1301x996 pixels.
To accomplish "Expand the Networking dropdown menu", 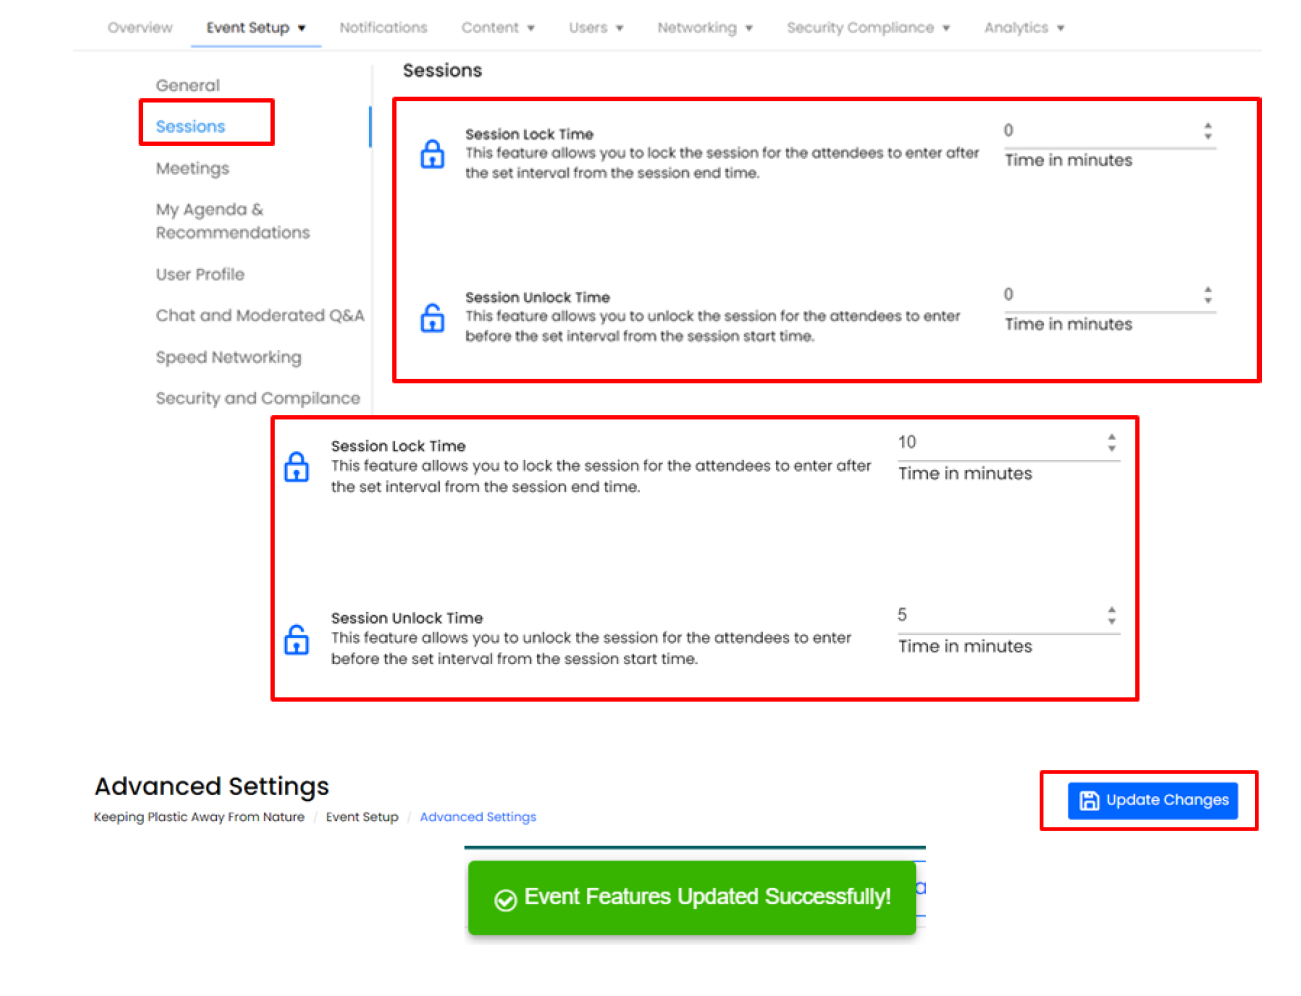I will 704,28.
